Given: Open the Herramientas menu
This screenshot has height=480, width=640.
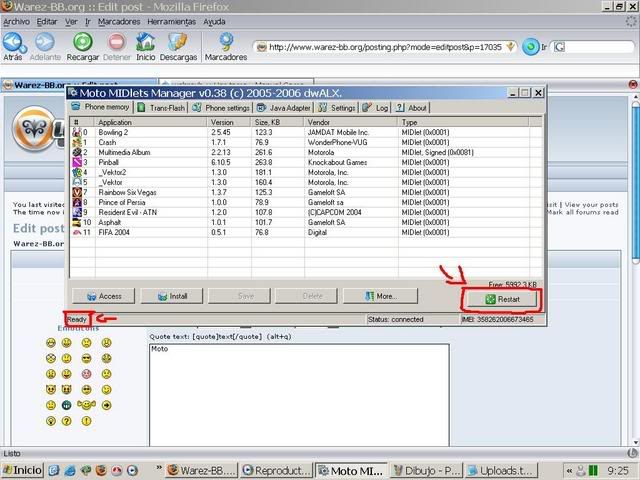Looking at the screenshot, I should click(171, 22).
